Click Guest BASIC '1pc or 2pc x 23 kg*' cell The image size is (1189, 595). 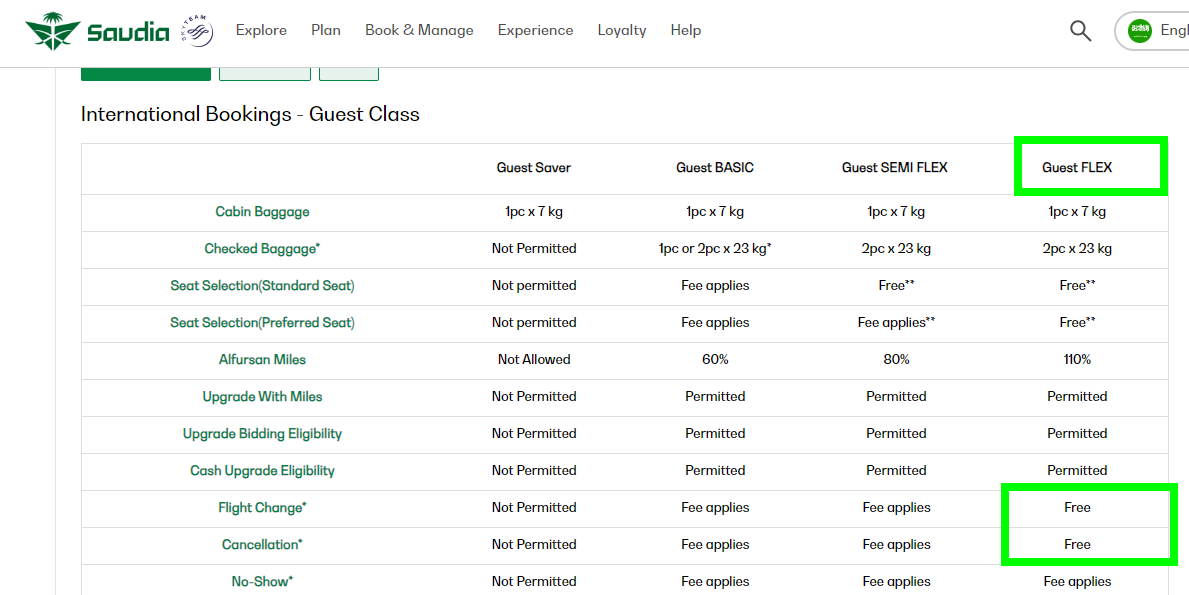(x=715, y=249)
